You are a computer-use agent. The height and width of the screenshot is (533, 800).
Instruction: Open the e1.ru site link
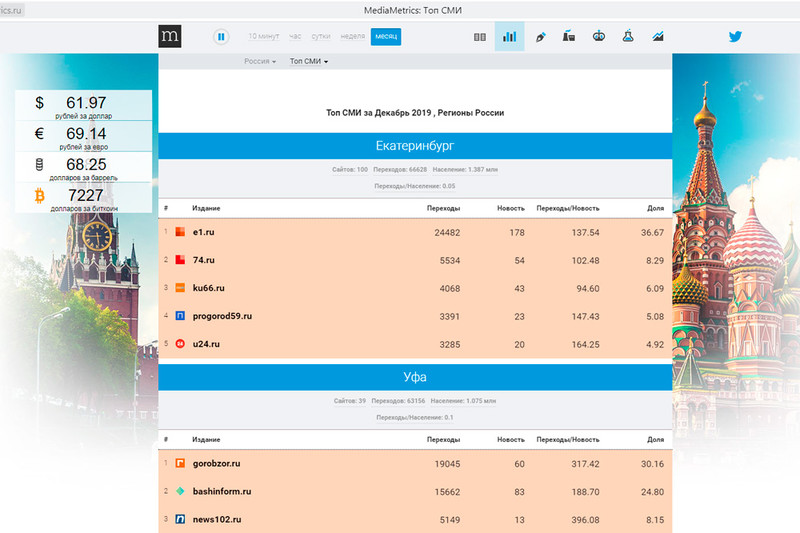coord(204,232)
